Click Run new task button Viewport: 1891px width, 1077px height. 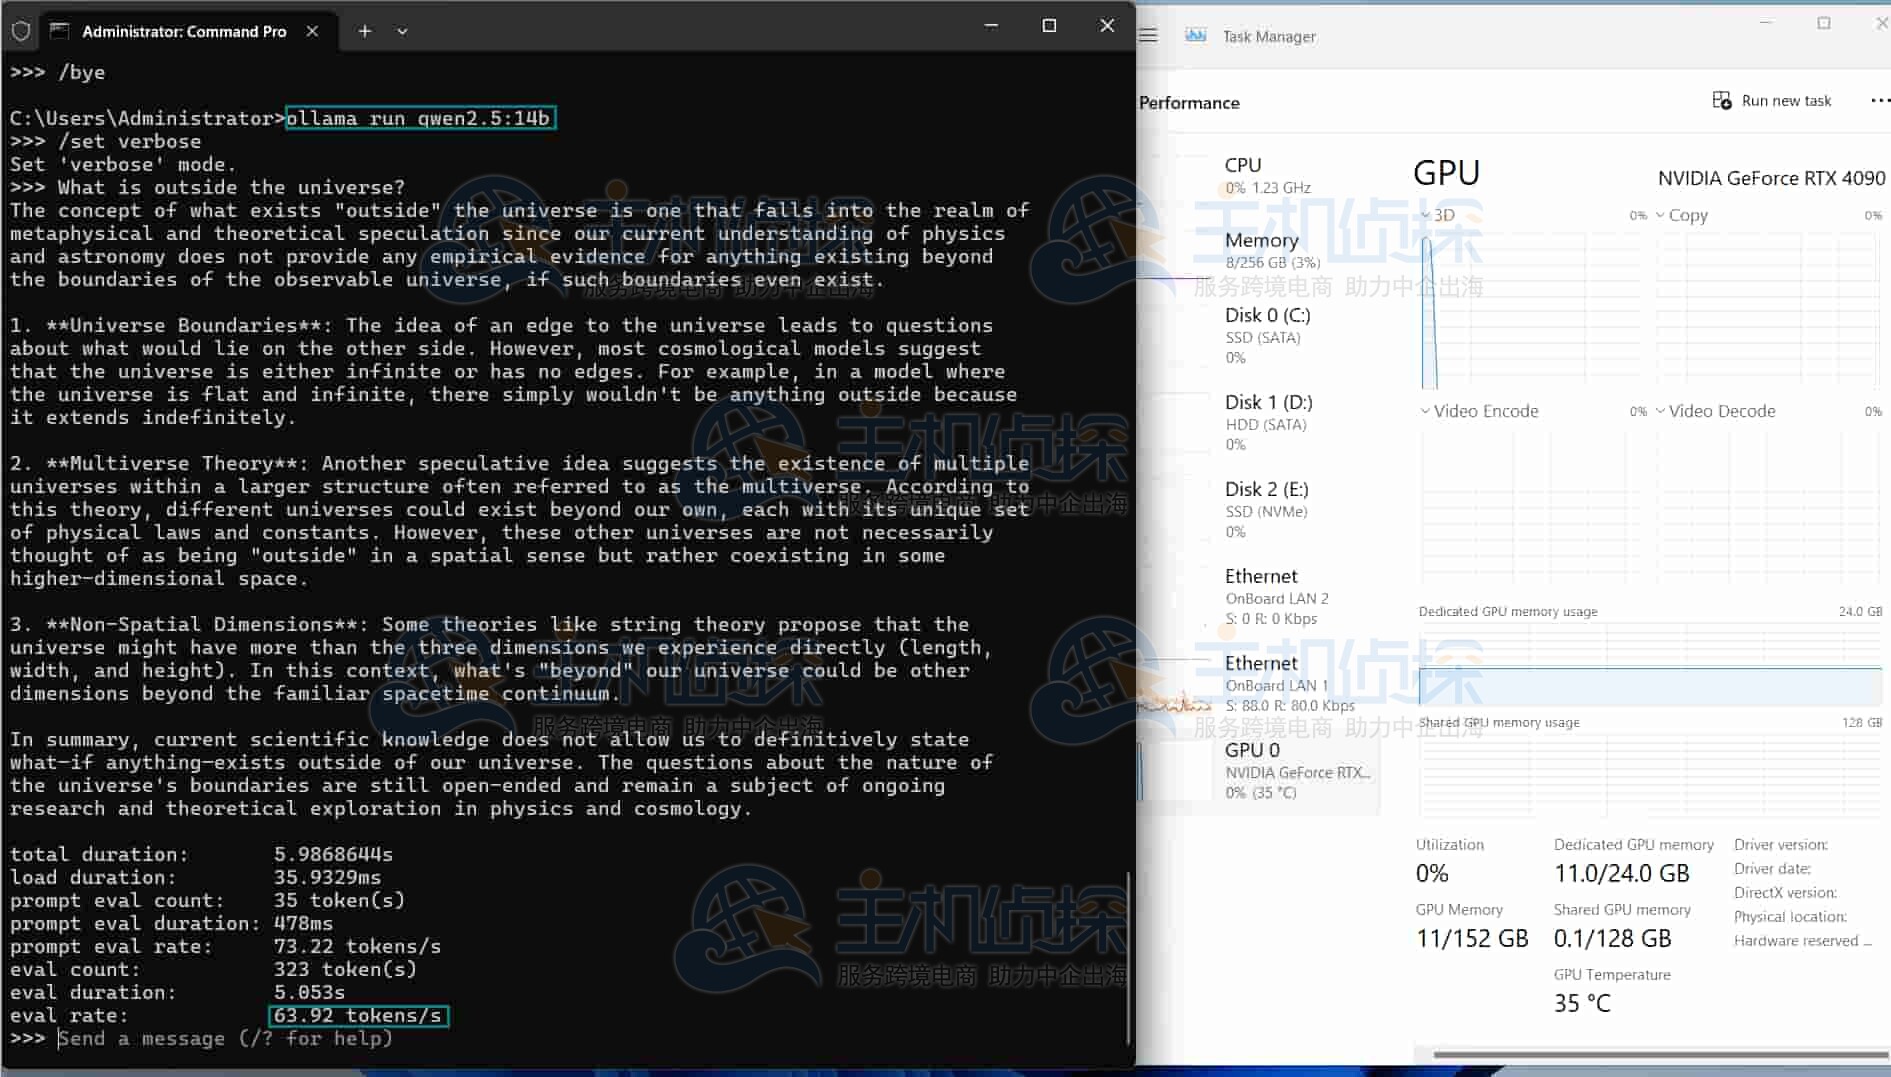tap(1772, 101)
